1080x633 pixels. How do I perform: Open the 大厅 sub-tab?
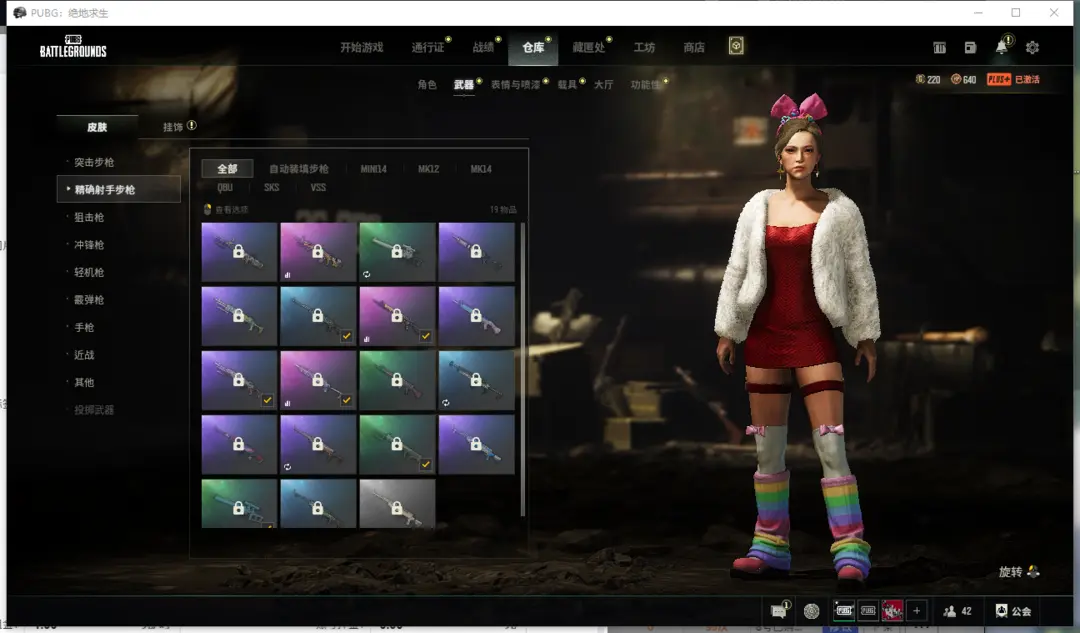tap(603, 84)
